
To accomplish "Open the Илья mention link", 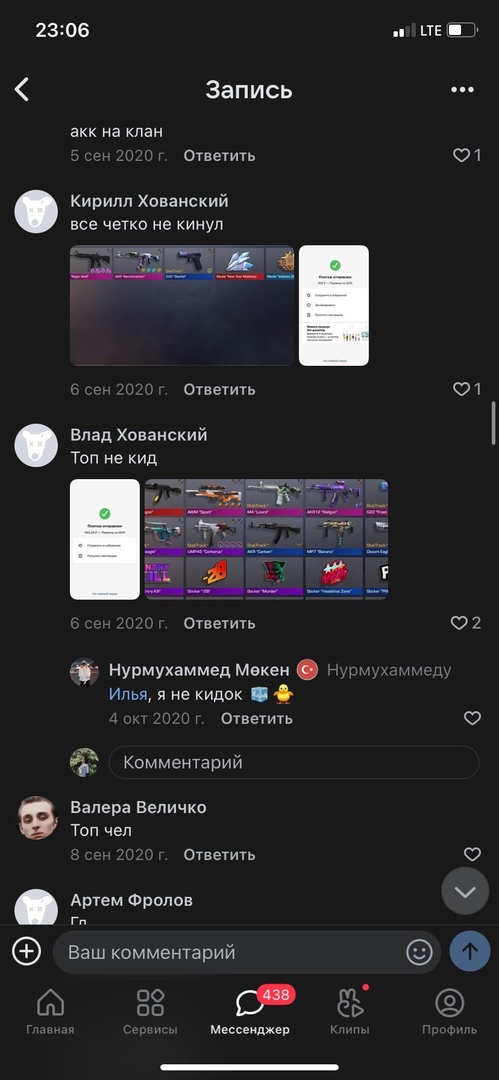I will tap(128, 694).
